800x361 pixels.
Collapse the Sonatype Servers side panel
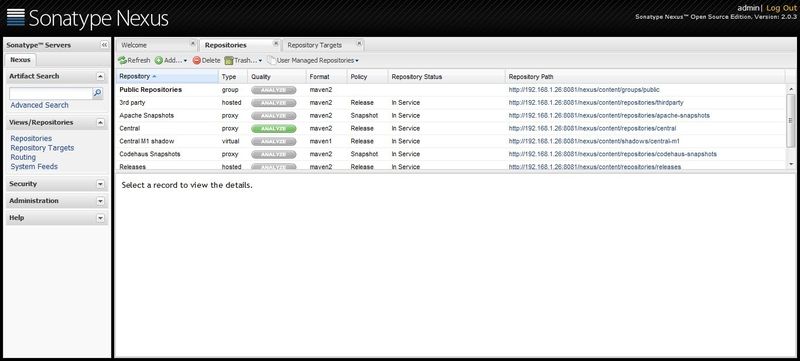click(x=104, y=45)
